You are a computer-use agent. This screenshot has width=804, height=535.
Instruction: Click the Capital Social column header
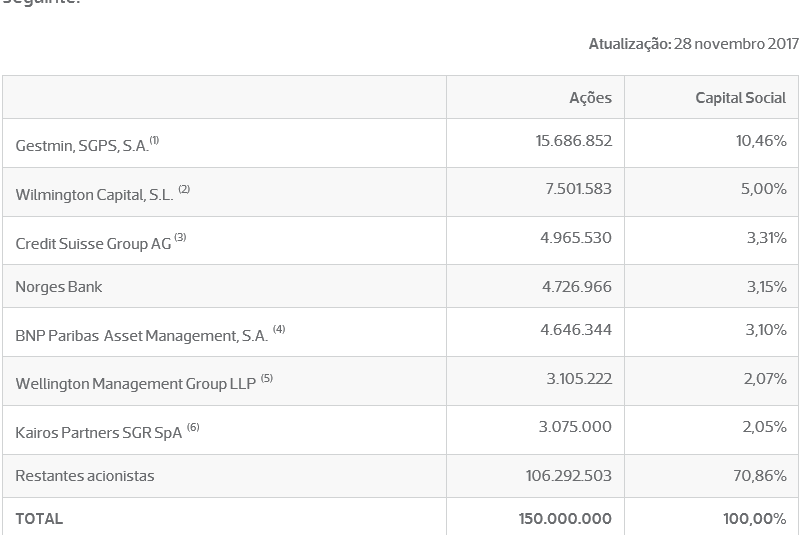740,98
